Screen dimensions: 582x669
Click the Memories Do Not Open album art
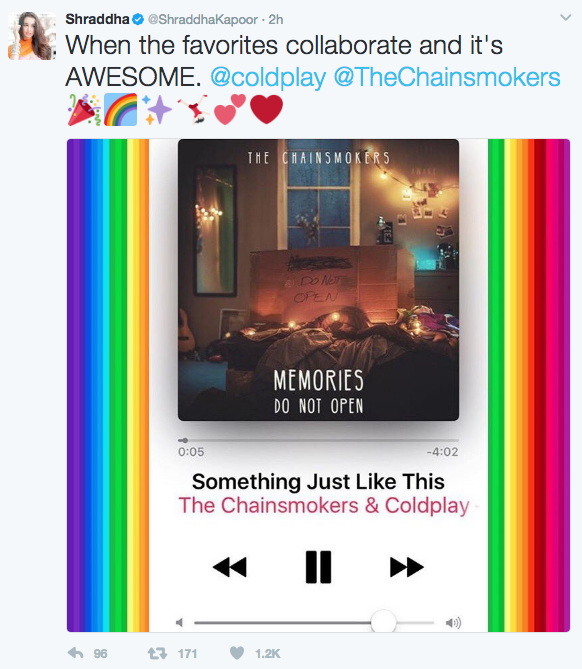[318, 280]
